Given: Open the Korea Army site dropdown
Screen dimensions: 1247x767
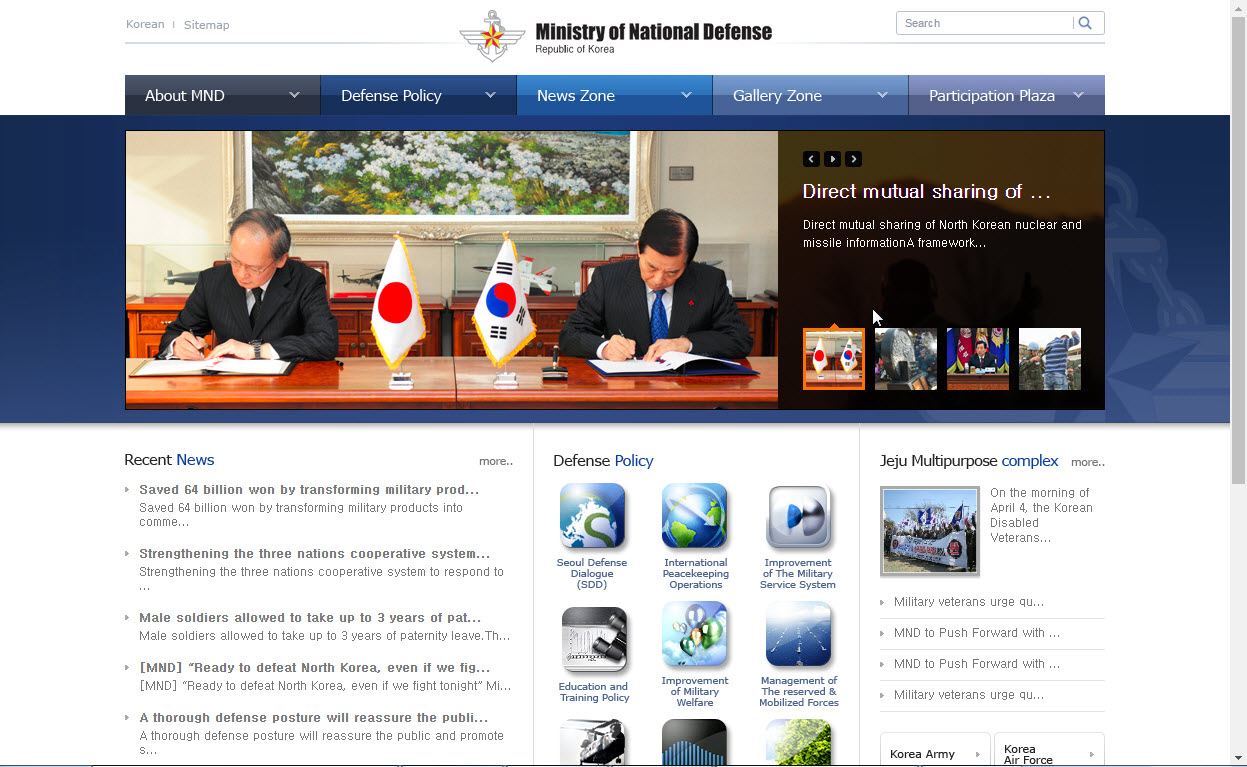Looking at the screenshot, I should [935, 754].
